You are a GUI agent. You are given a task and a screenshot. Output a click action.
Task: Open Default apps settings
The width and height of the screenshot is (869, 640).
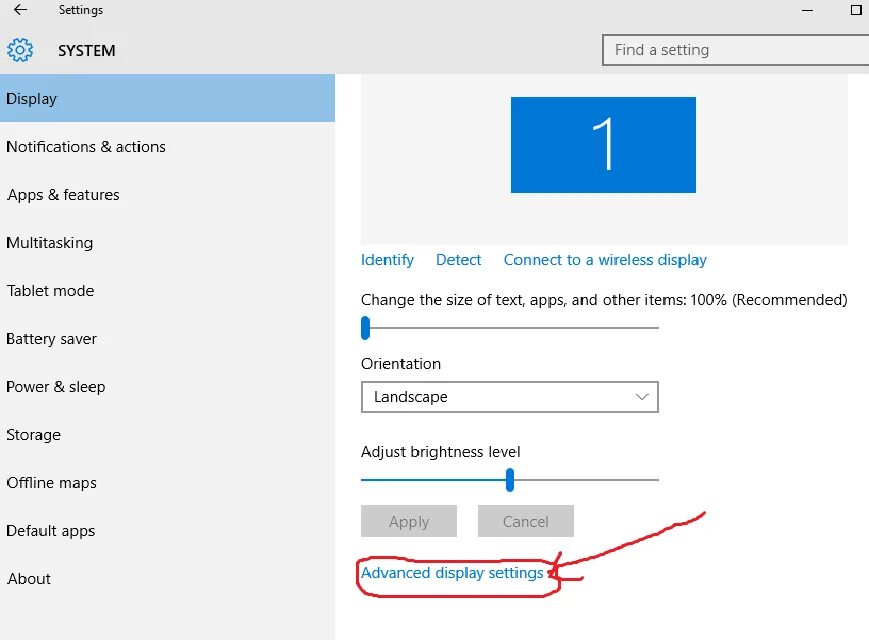pyautogui.click(x=167, y=531)
